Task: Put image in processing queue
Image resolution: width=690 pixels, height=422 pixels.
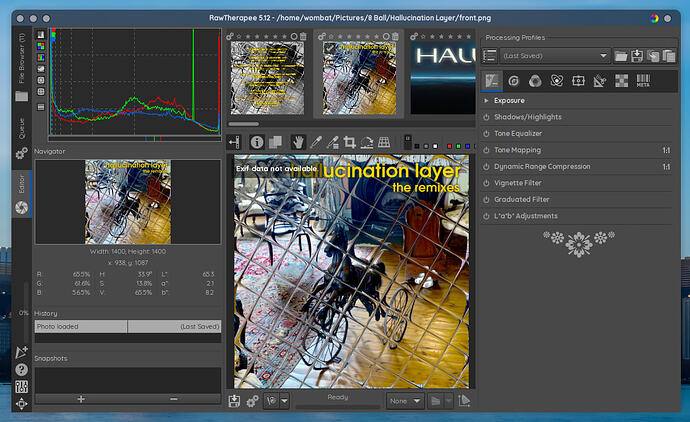Action: click(252, 401)
